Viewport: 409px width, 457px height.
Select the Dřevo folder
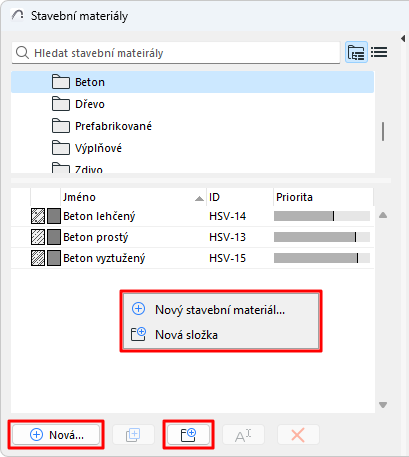pos(193,104)
